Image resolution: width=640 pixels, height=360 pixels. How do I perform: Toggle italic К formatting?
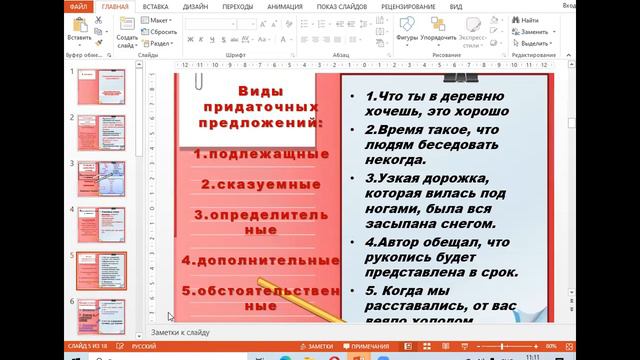click(x=201, y=40)
